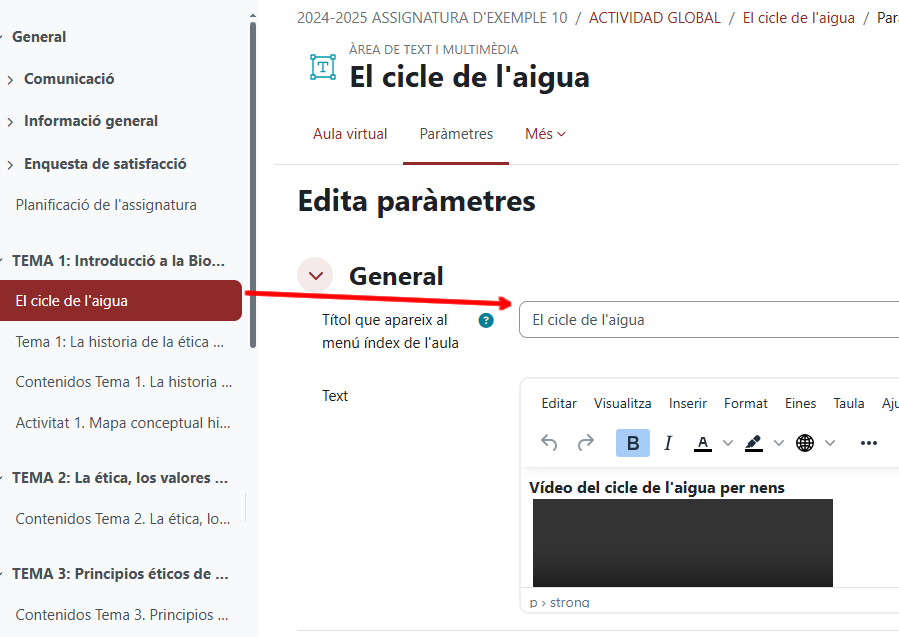
Task: Click the teal text-and-multimedia activity icon
Action: tap(322, 66)
